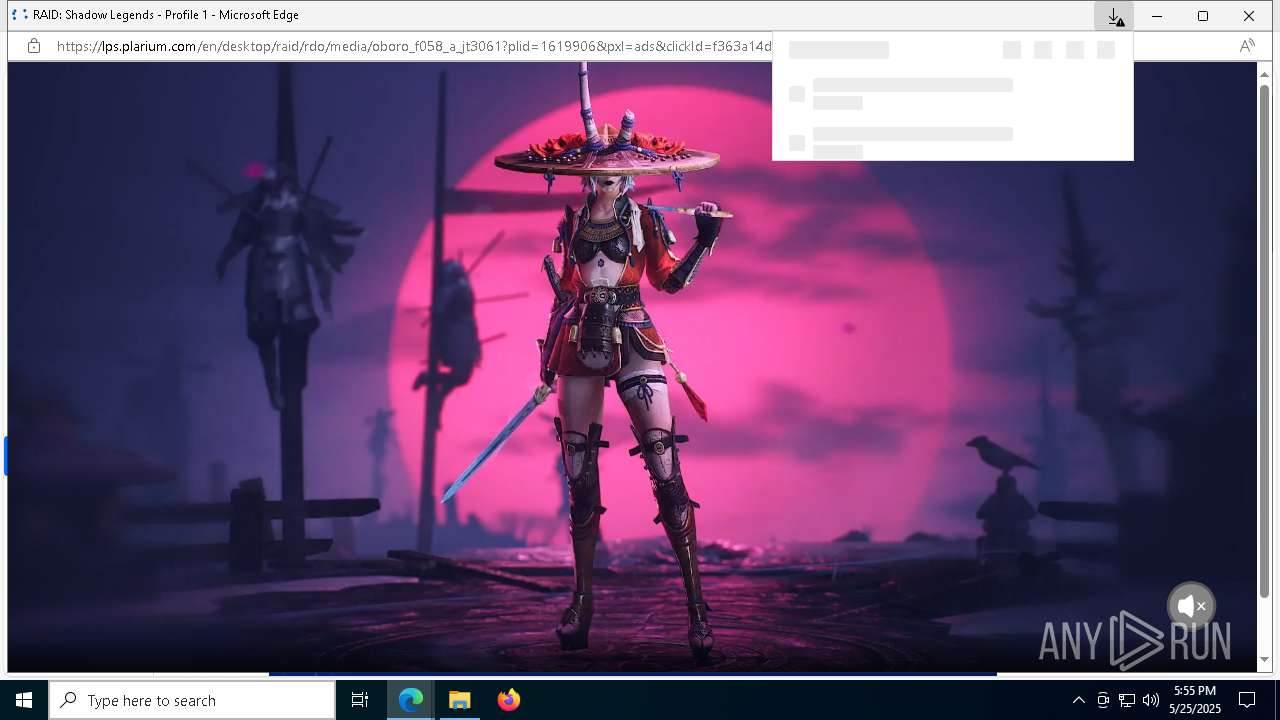This screenshot has width=1280, height=720.
Task: Select the plarium.com address bar URL
Action: click(x=414, y=46)
